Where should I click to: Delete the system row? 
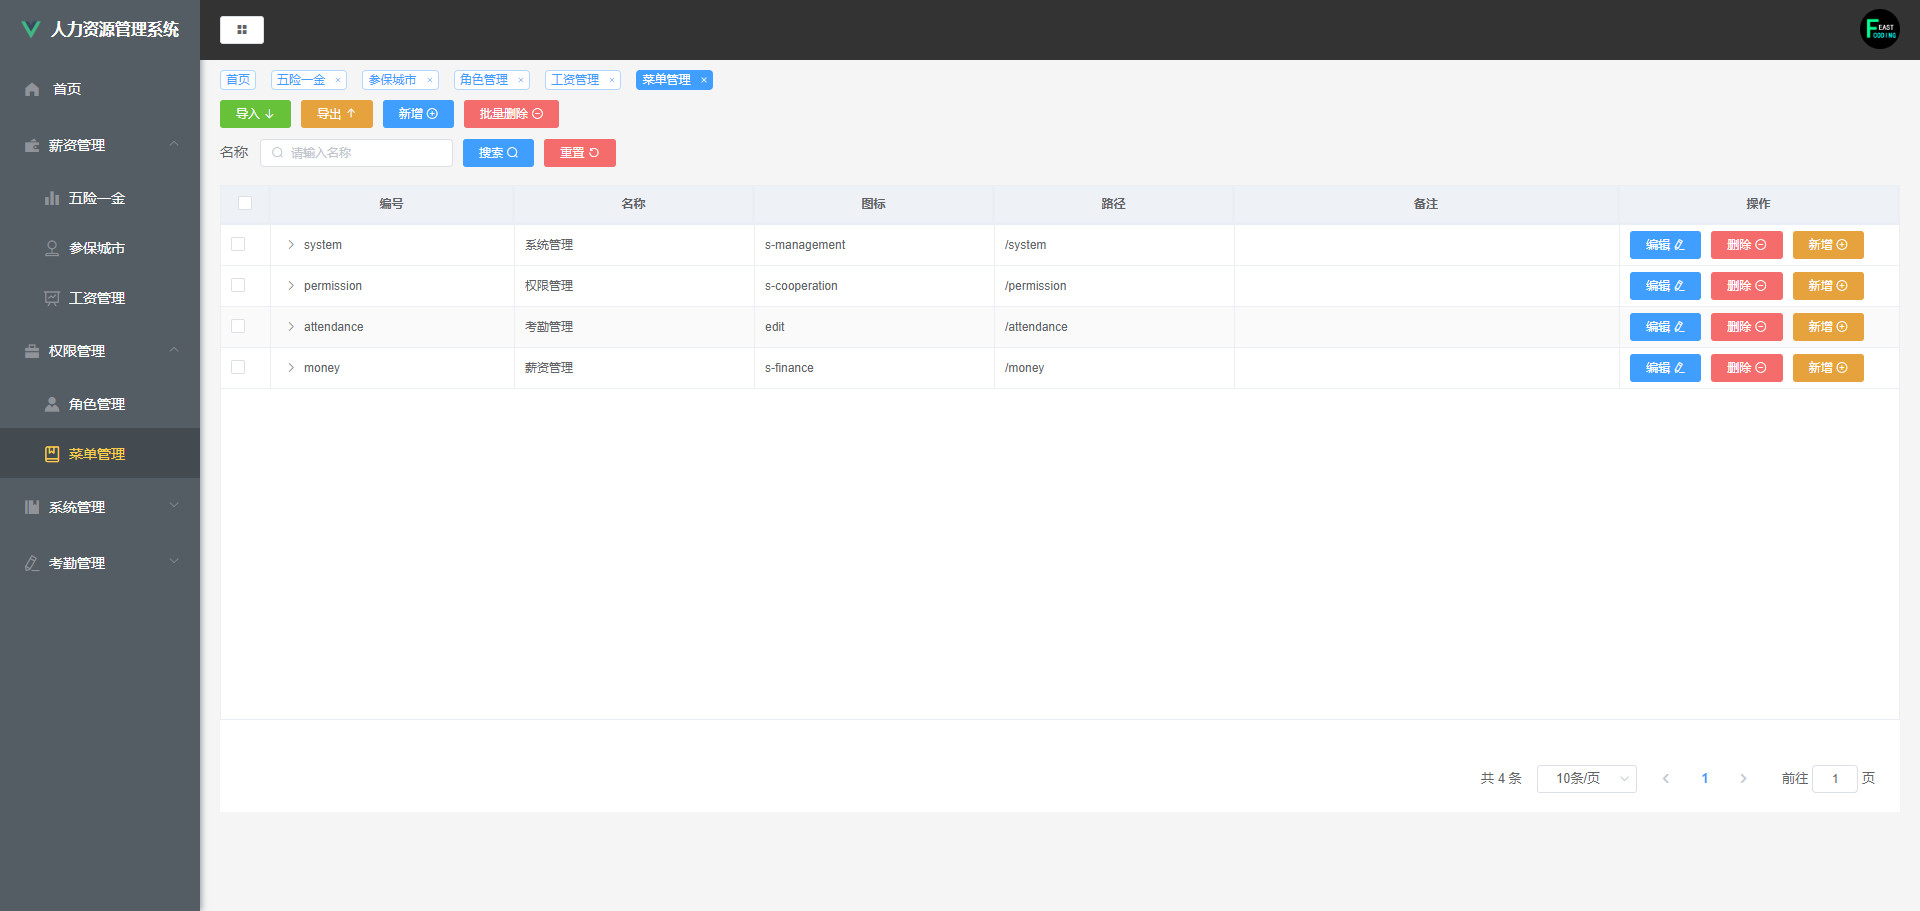pos(1746,245)
